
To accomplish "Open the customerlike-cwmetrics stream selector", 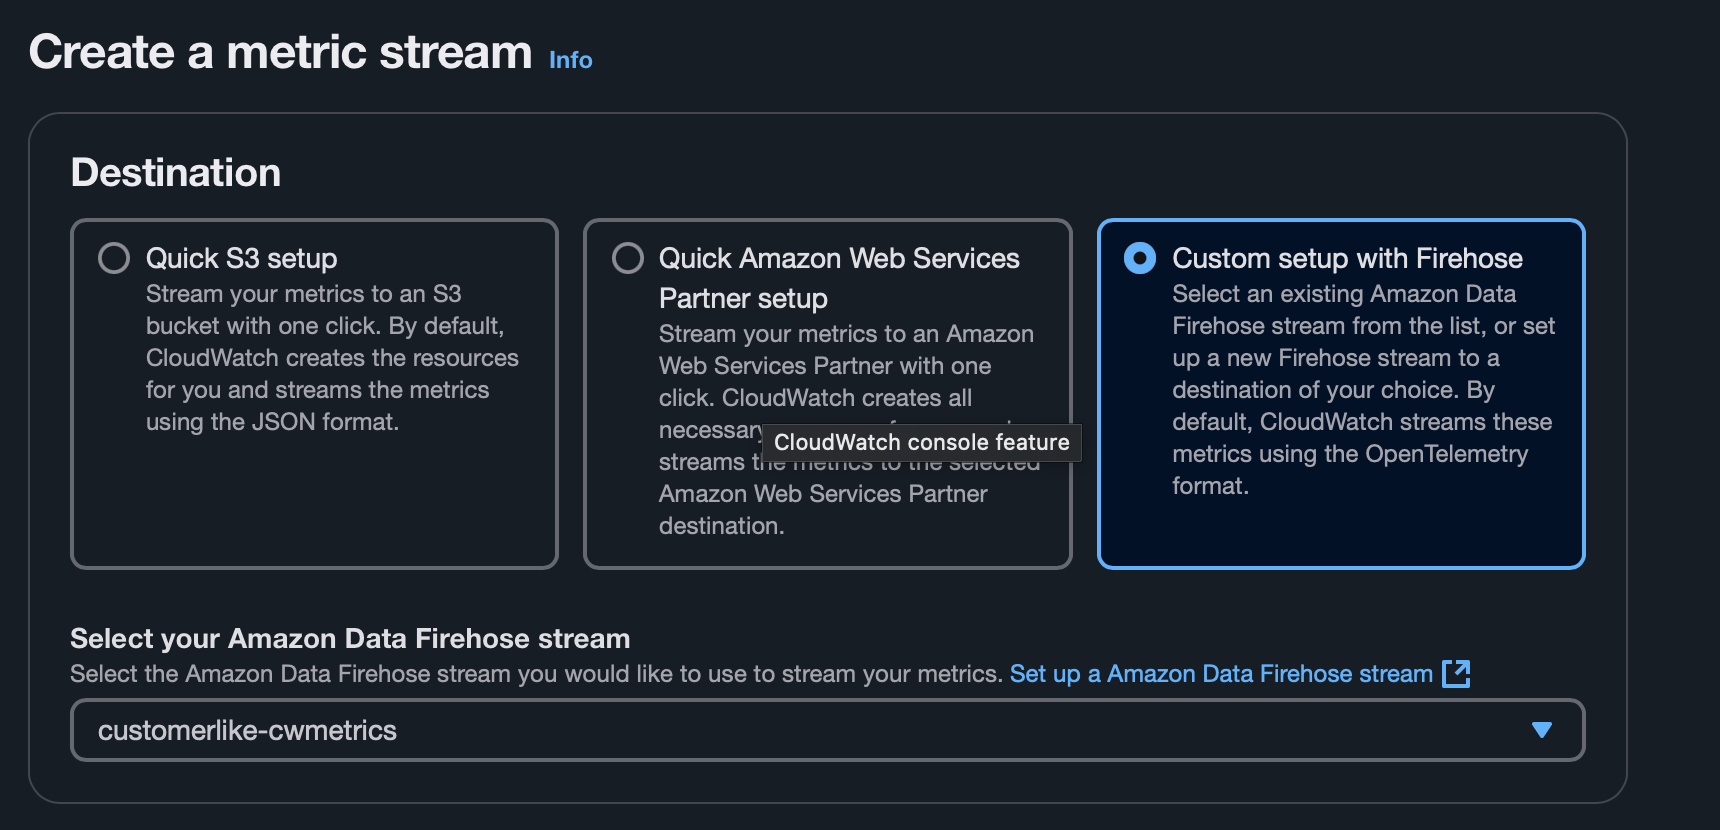I will click(827, 730).
